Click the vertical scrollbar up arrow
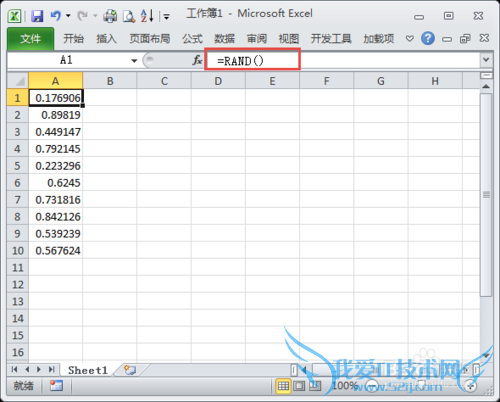The height and width of the screenshot is (402, 500). point(486,86)
